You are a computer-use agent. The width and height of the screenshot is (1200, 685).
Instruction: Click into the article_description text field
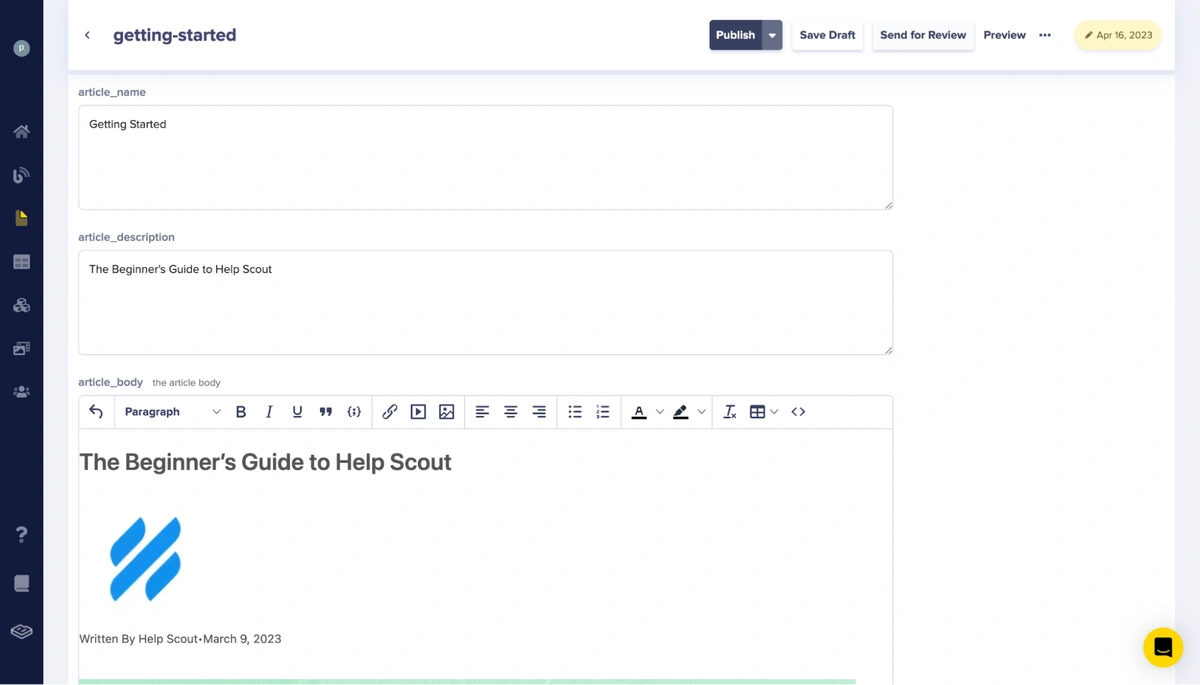click(x=485, y=302)
